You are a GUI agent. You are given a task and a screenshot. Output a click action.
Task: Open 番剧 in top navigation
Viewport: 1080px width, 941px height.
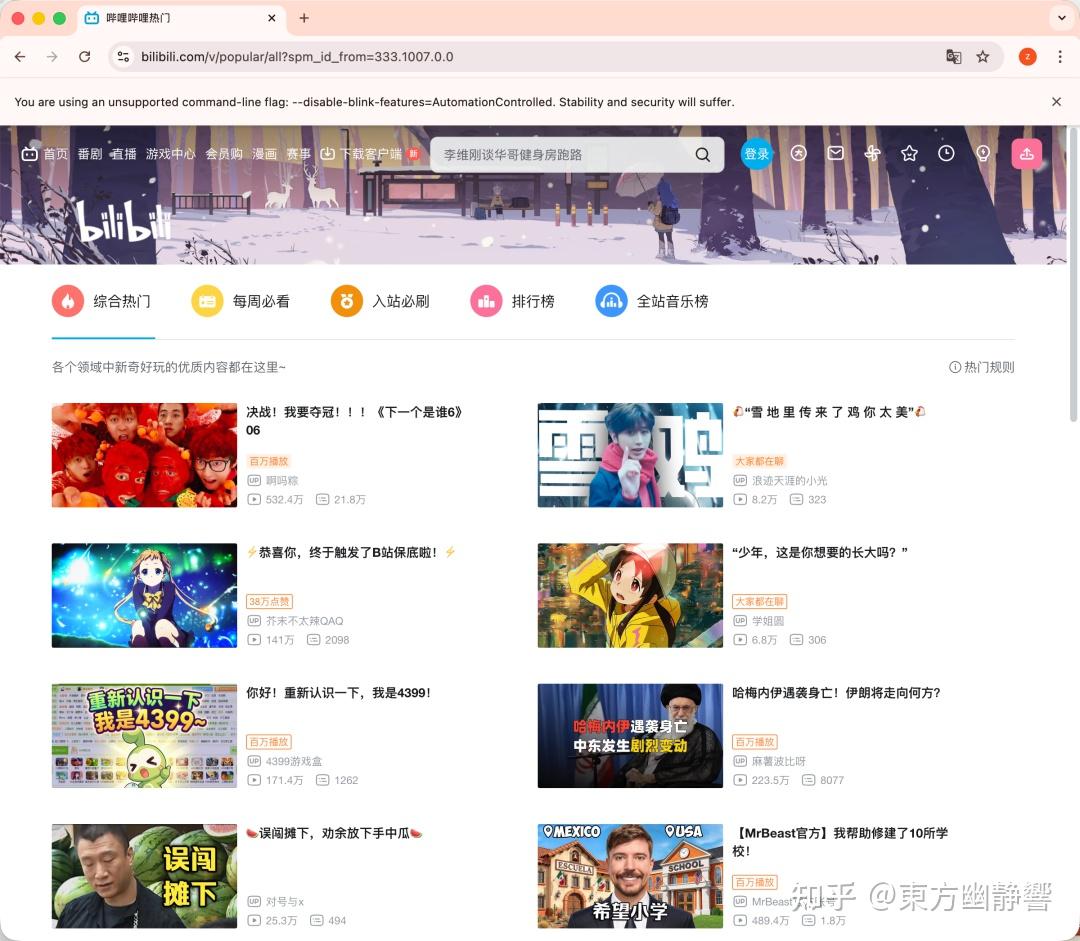point(90,154)
